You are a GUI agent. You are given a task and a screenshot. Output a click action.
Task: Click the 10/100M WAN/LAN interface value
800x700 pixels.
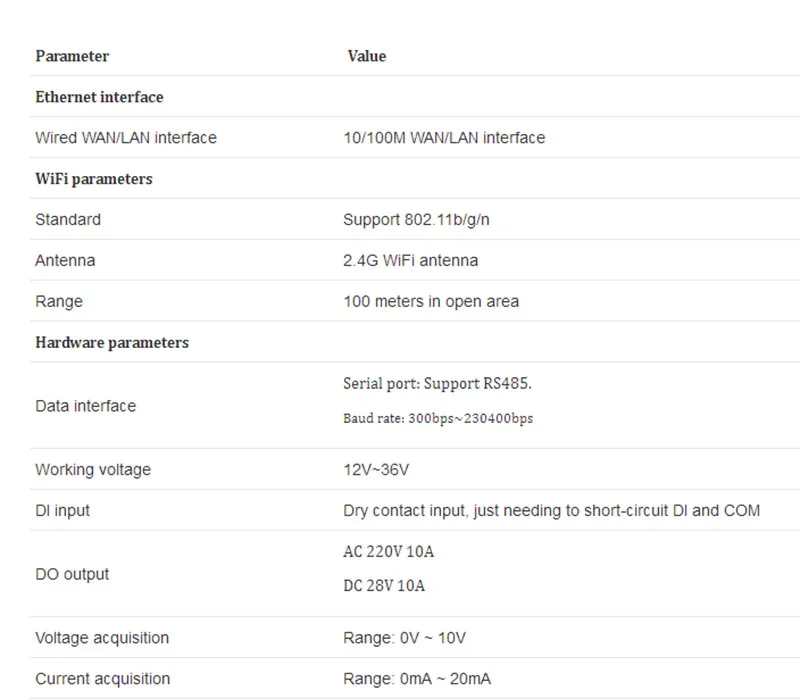pos(444,138)
